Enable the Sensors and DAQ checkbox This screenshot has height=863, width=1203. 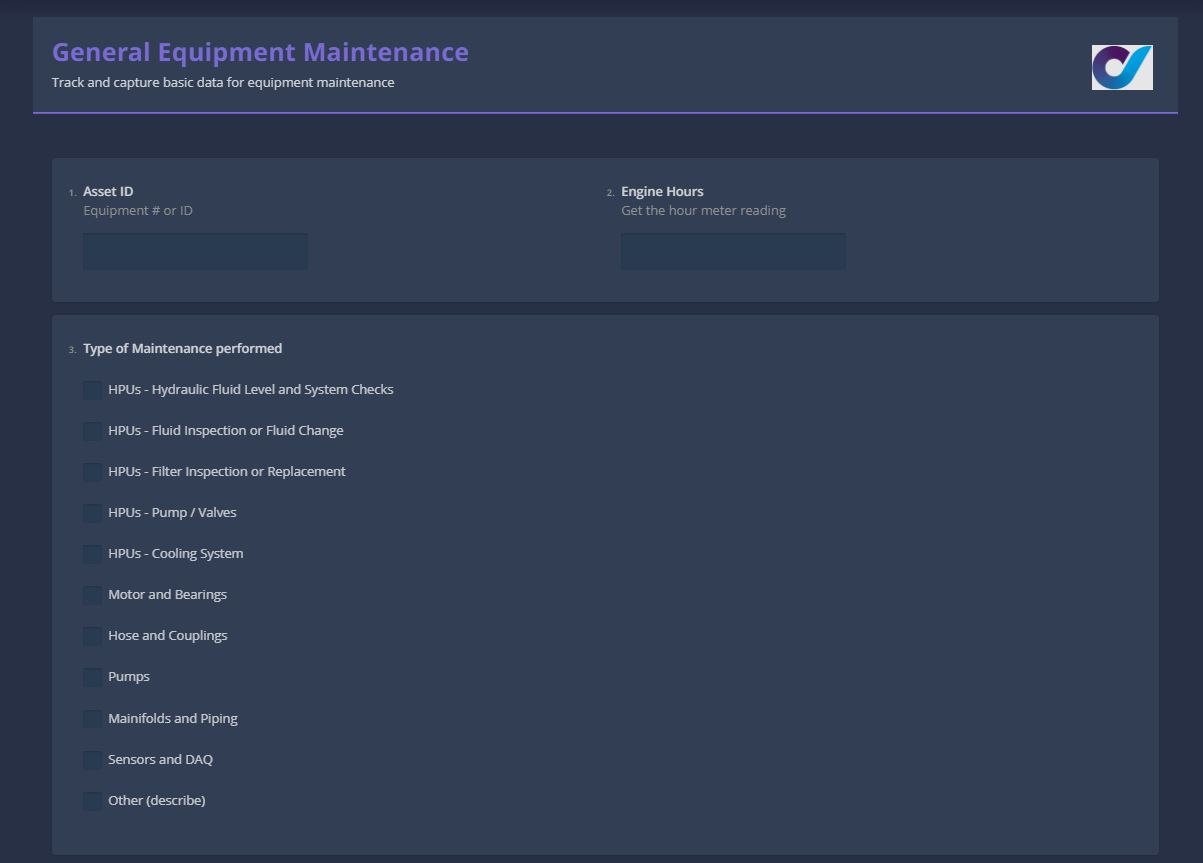pyautogui.click(x=92, y=759)
